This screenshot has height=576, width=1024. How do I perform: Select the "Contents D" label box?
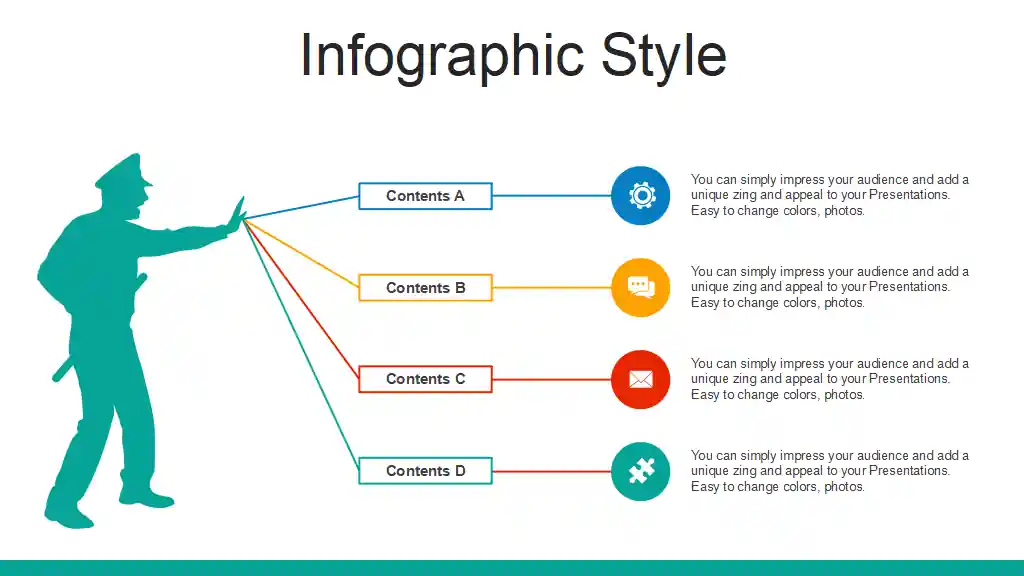(x=425, y=471)
